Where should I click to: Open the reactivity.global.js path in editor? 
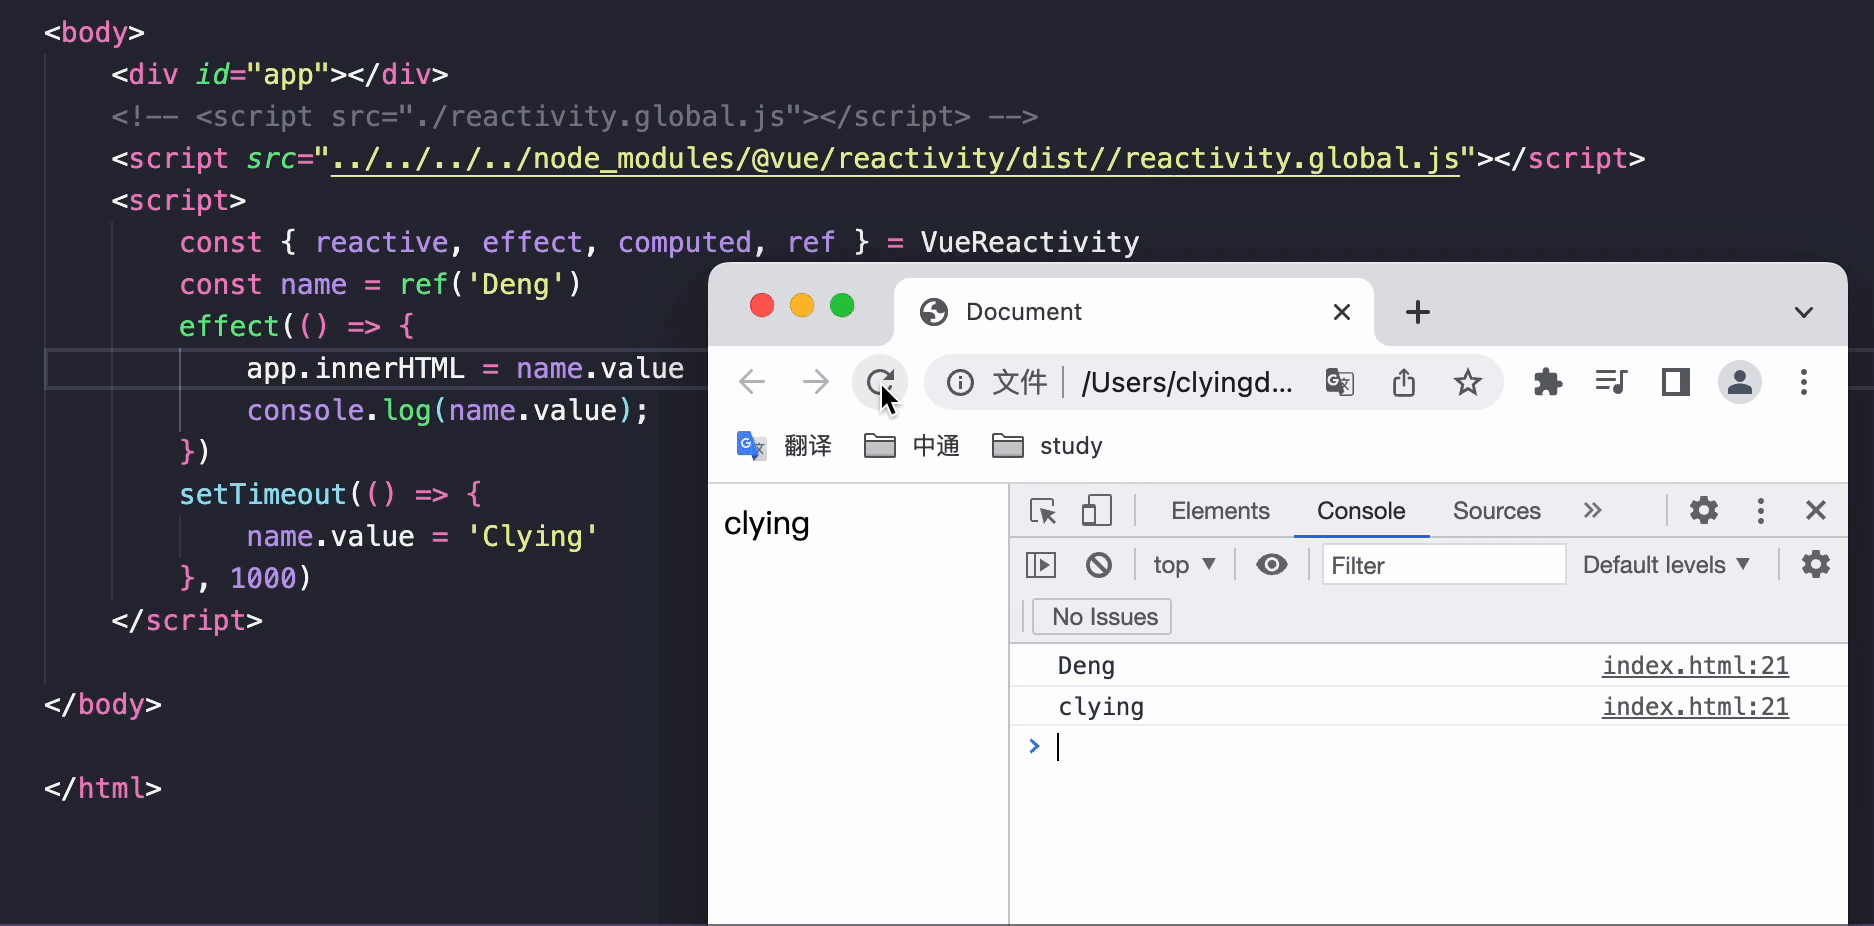[x=895, y=159]
